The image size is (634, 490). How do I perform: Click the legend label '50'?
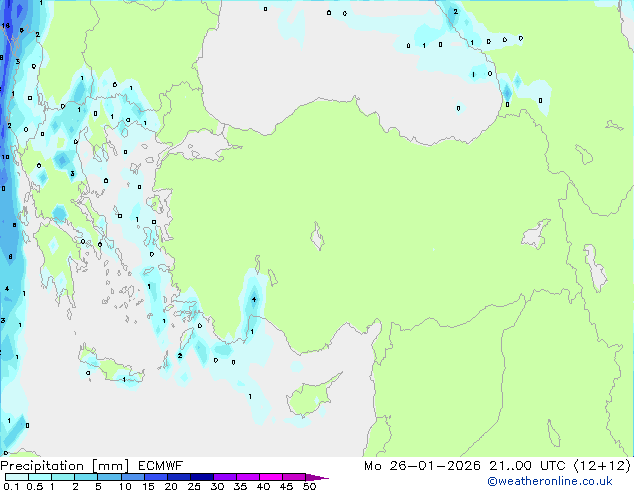[x=309, y=486]
